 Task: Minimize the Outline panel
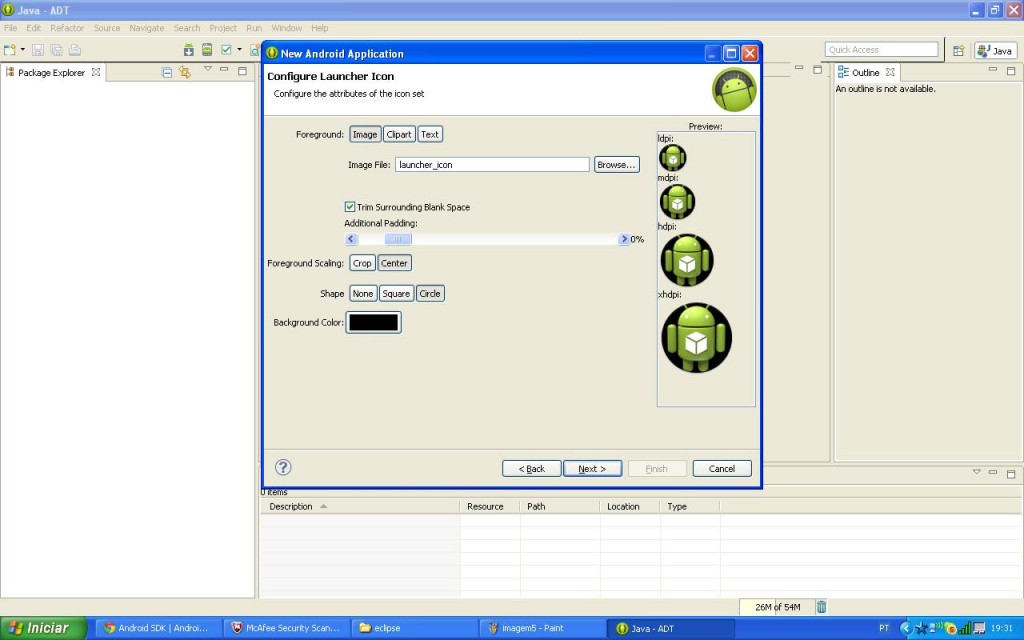pos(993,69)
